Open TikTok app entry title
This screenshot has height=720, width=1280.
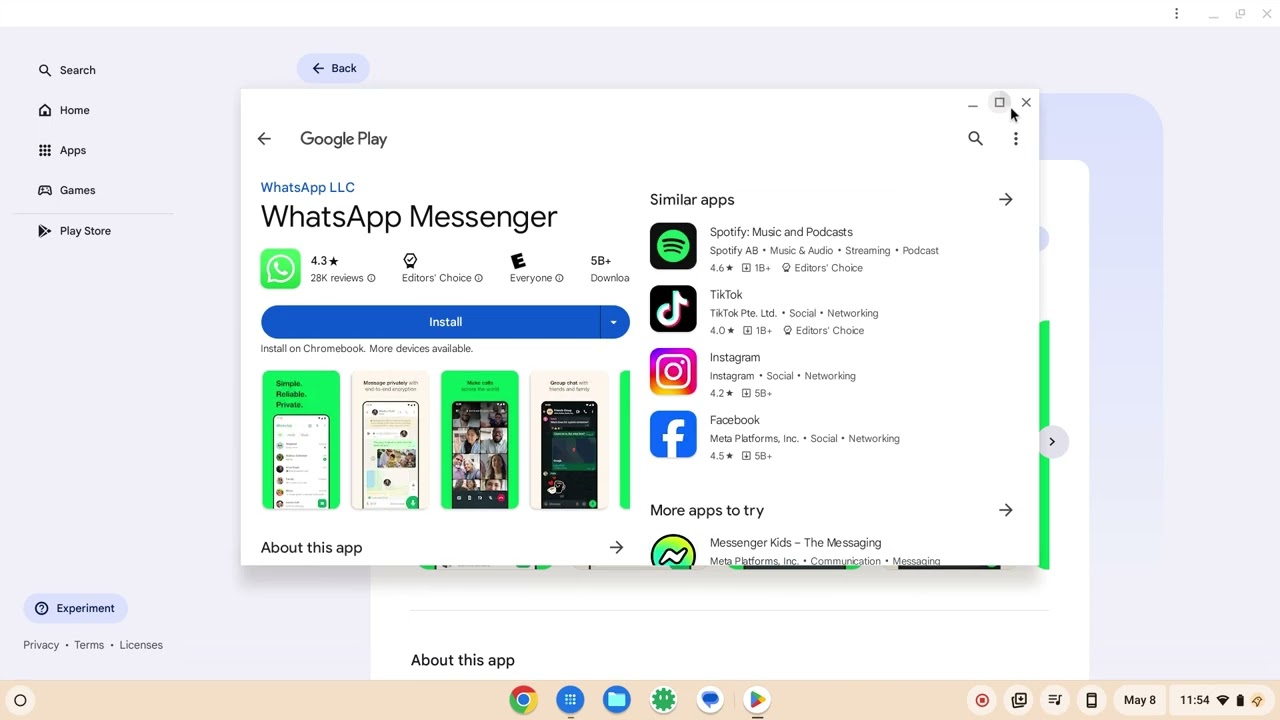[726, 295]
